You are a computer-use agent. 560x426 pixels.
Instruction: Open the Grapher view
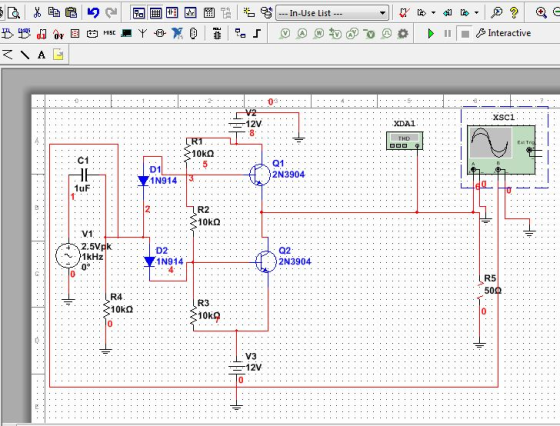190,13
